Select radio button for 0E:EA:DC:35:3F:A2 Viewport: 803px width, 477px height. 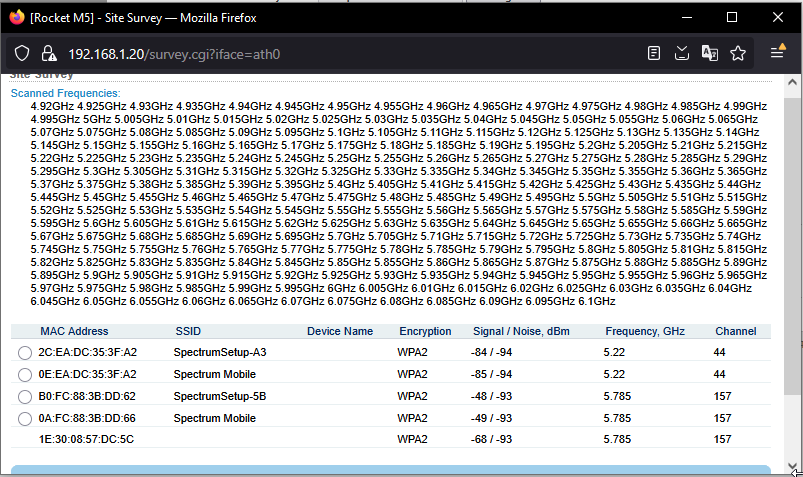[25, 375]
